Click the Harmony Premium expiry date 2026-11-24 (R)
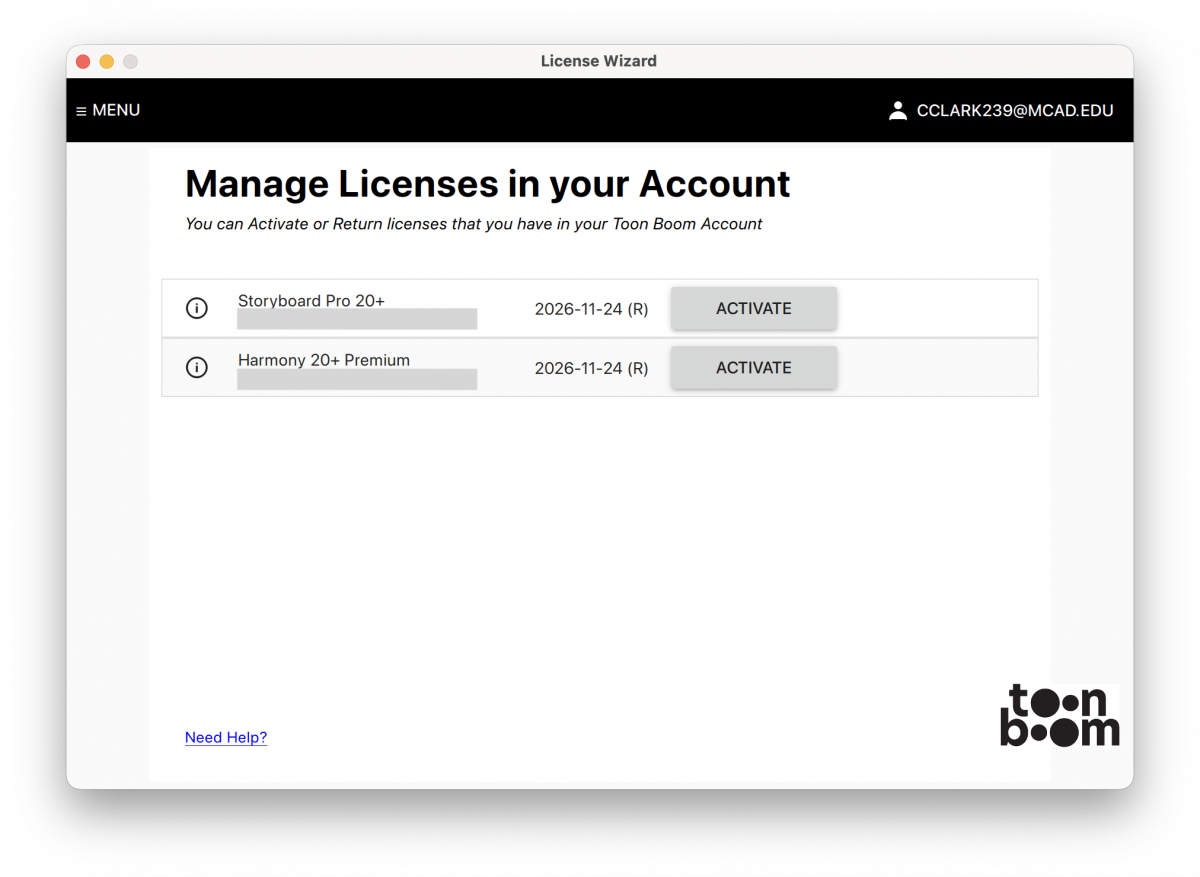The height and width of the screenshot is (877, 1200). [591, 368]
